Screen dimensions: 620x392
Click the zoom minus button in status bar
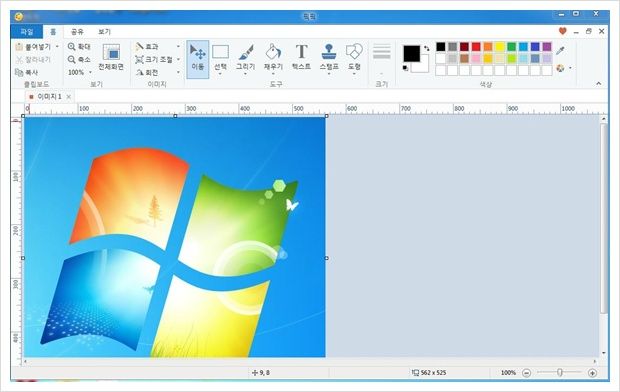(526, 373)
